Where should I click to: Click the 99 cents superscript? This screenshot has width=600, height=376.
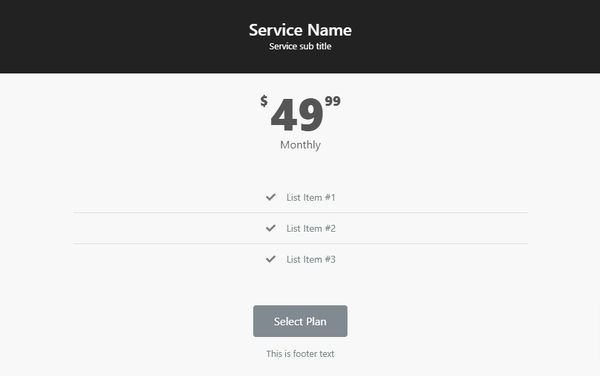[333, 101]
